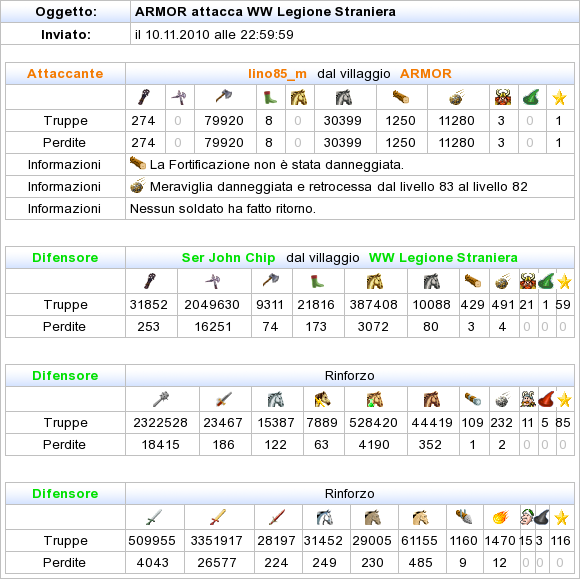Click reinforcement loss value 4190

374,444
